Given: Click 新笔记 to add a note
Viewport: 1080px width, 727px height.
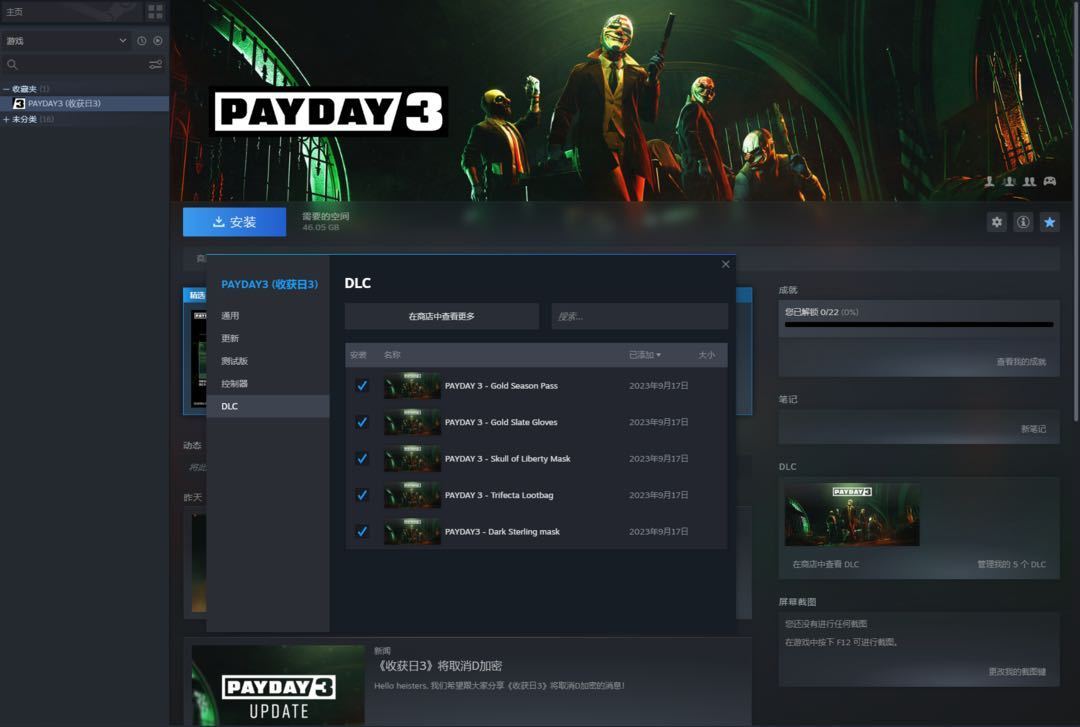Looking at the screenshot, I should (x=1033, y=429).
